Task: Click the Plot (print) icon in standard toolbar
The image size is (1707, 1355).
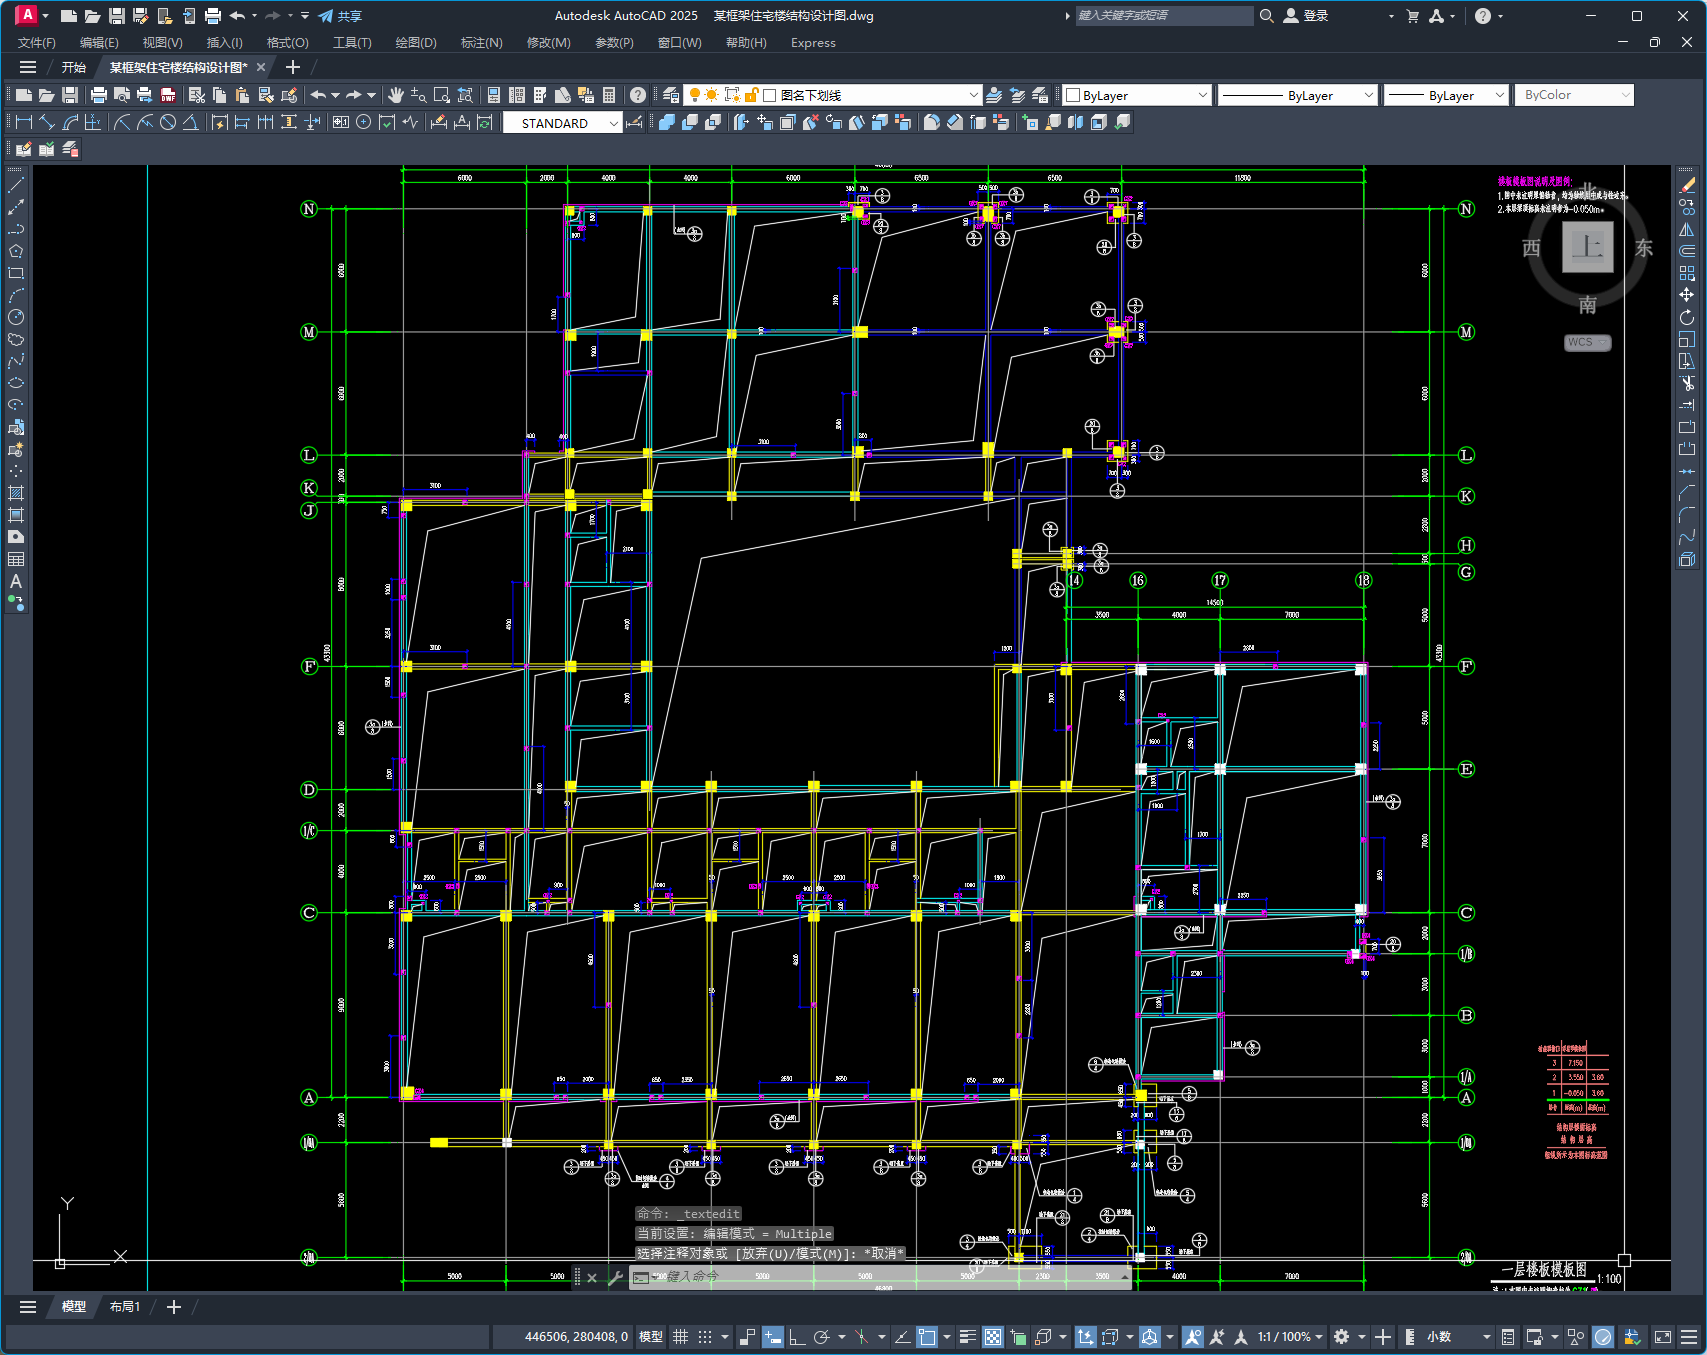Action: pyautogui.click(x=98, y=95)
